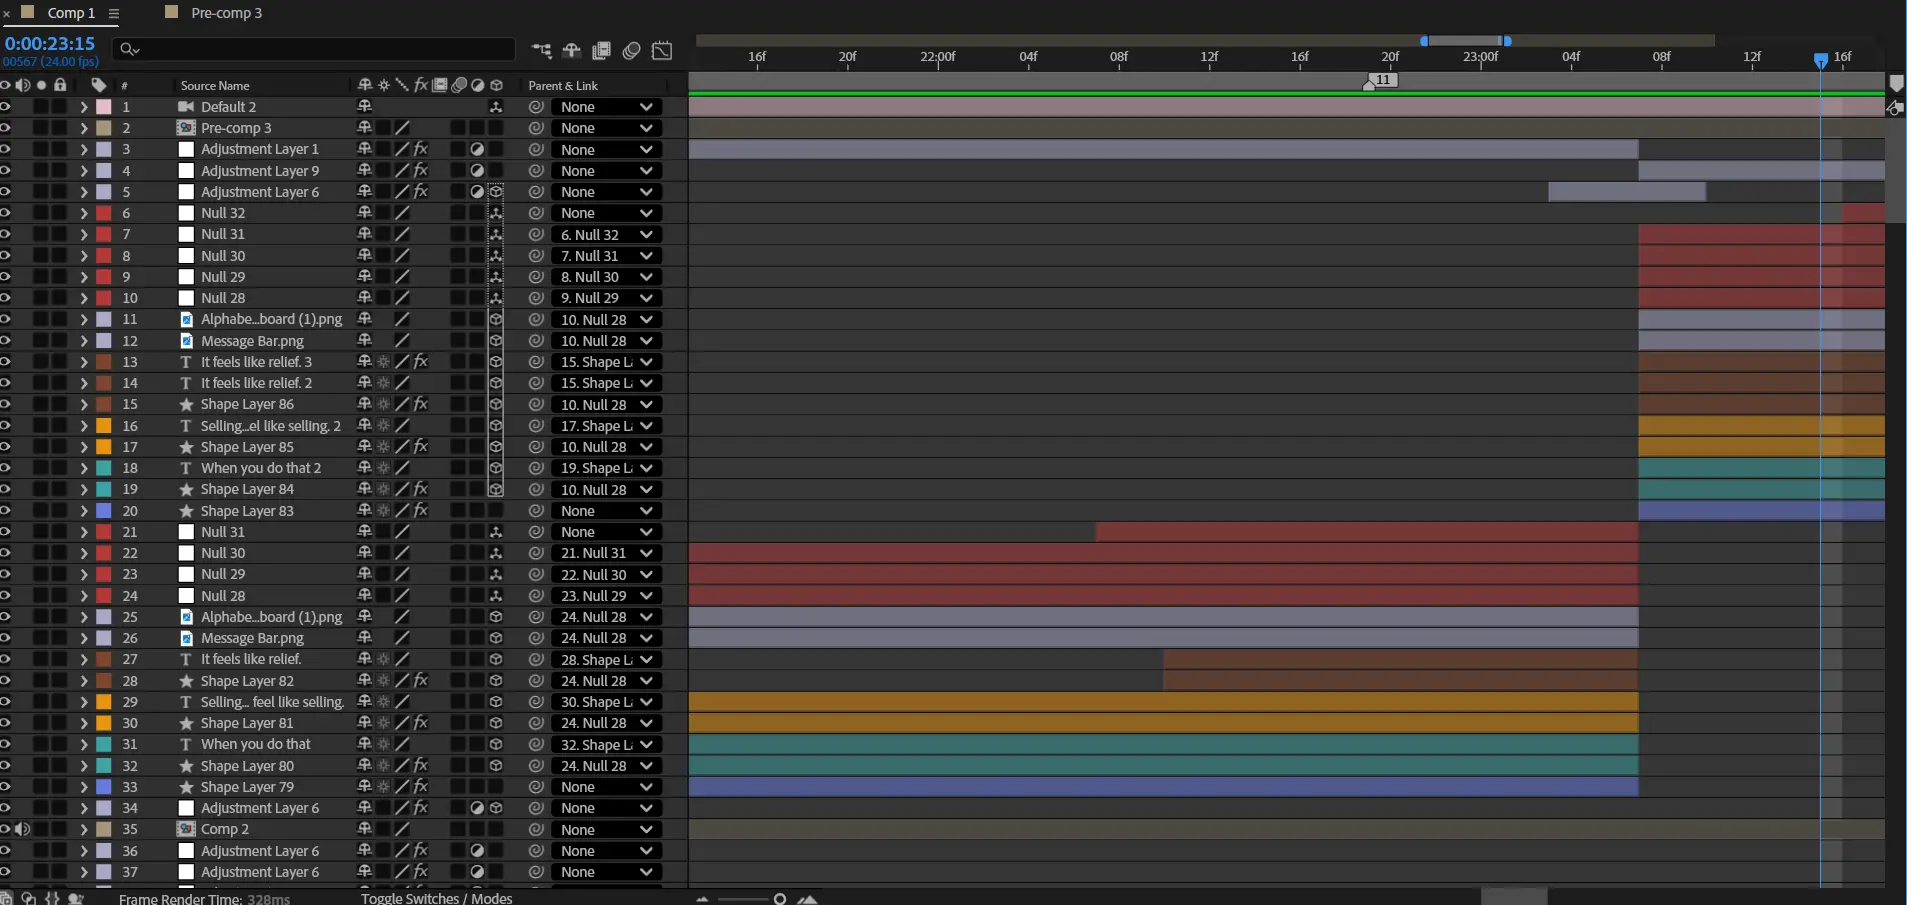Expand the Pre-comp 3 layer properties
Viewport: 1907px width, 905px height.
[x=84, y=128]
